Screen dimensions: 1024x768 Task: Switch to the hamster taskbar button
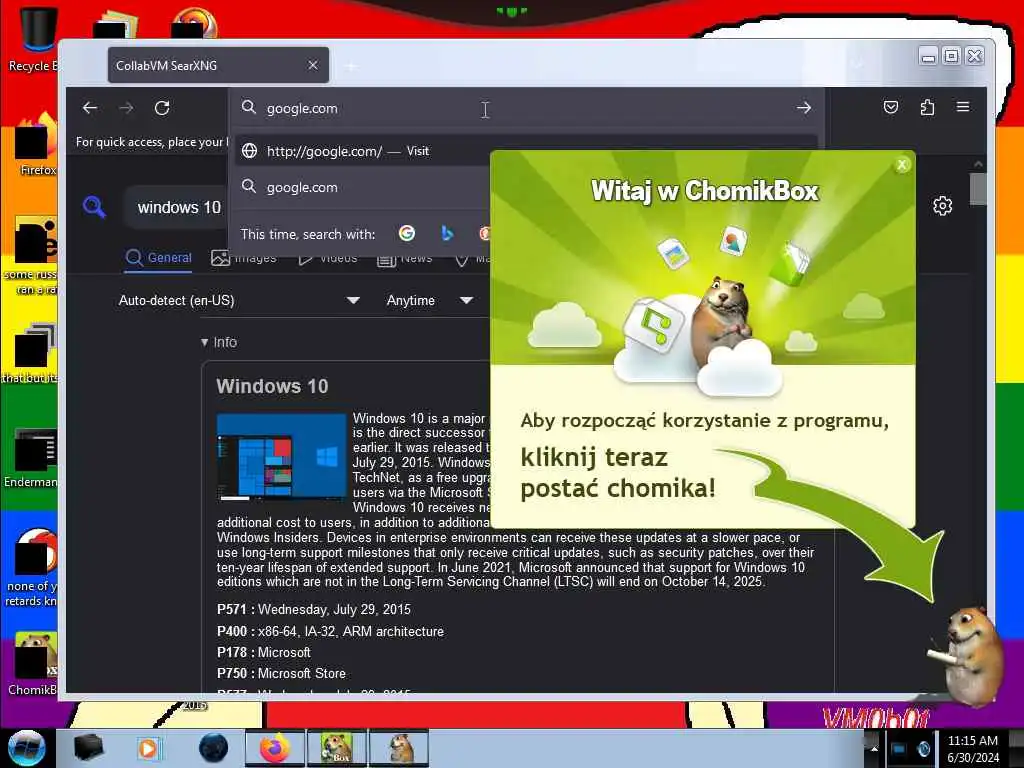click(x=399, y=748)
